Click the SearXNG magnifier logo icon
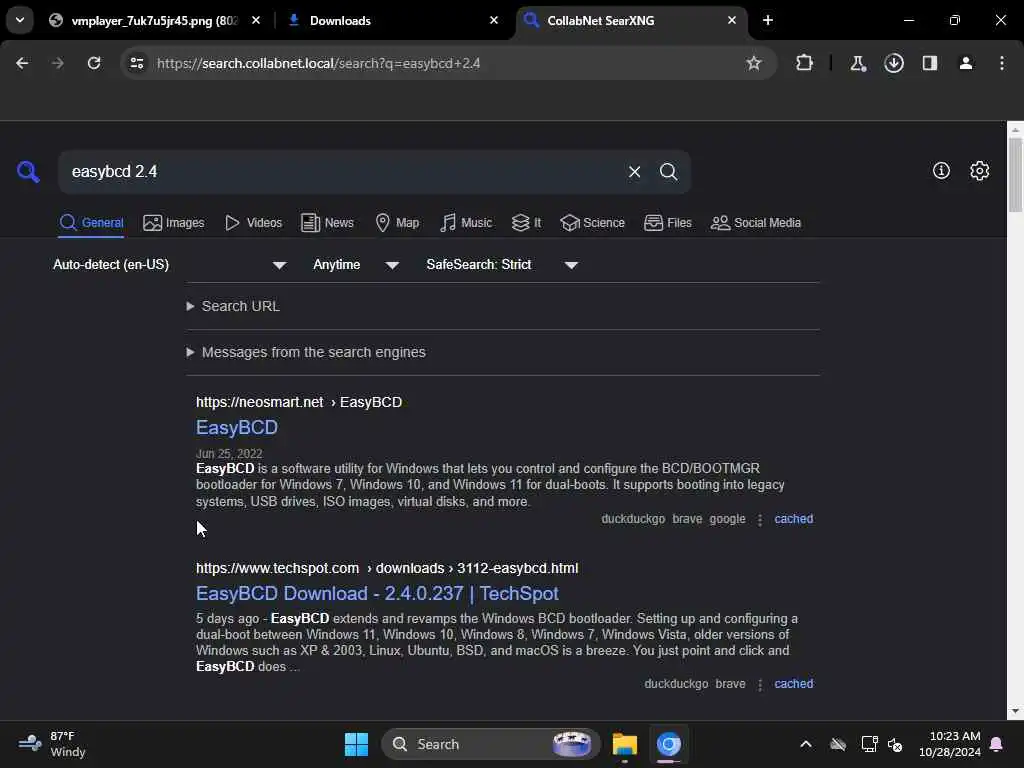The height and width of the screenshot is (768, 1024). pyautogui.click(x=28, y=172)
